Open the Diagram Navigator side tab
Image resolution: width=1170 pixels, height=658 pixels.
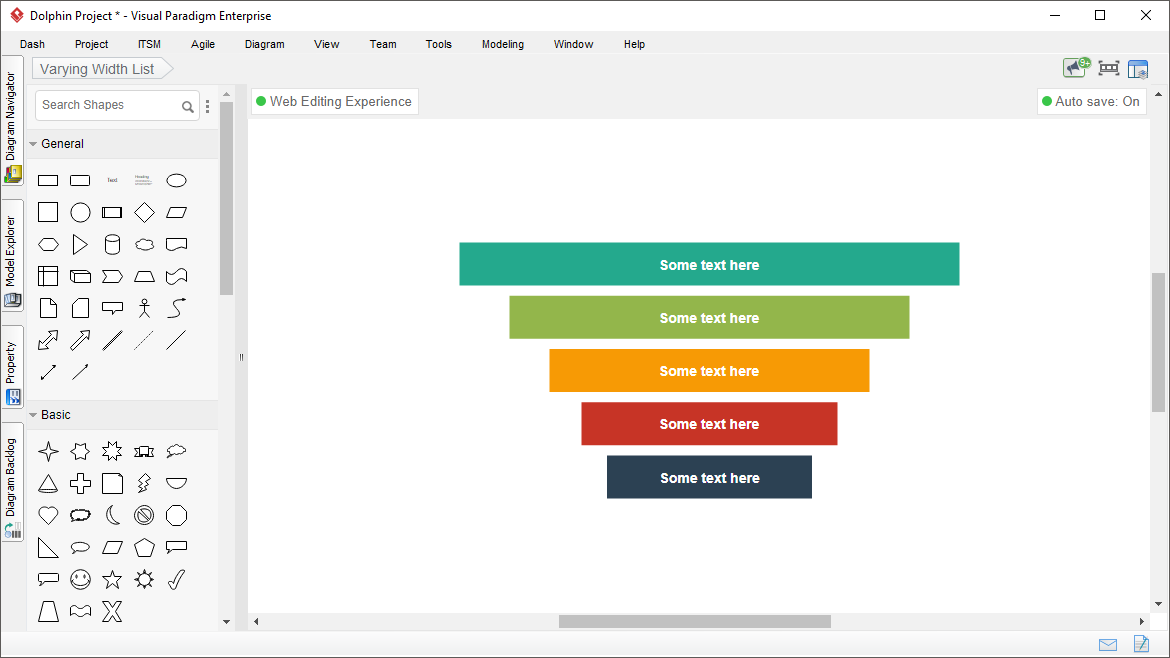click(12, 121)
